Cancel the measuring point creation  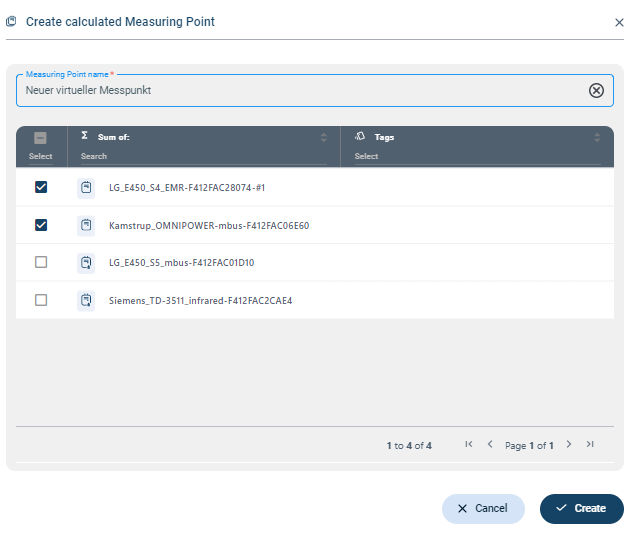point(483,509)
